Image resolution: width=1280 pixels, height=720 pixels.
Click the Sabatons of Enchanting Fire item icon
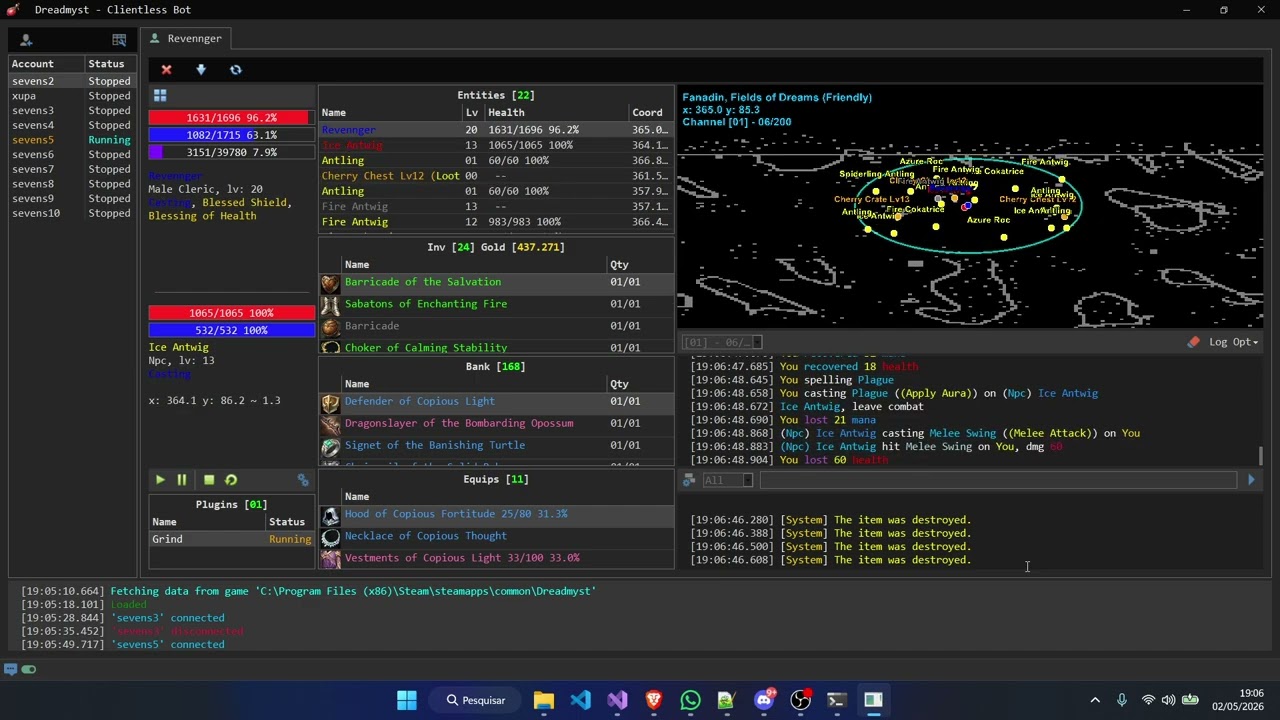click(330, 305)
